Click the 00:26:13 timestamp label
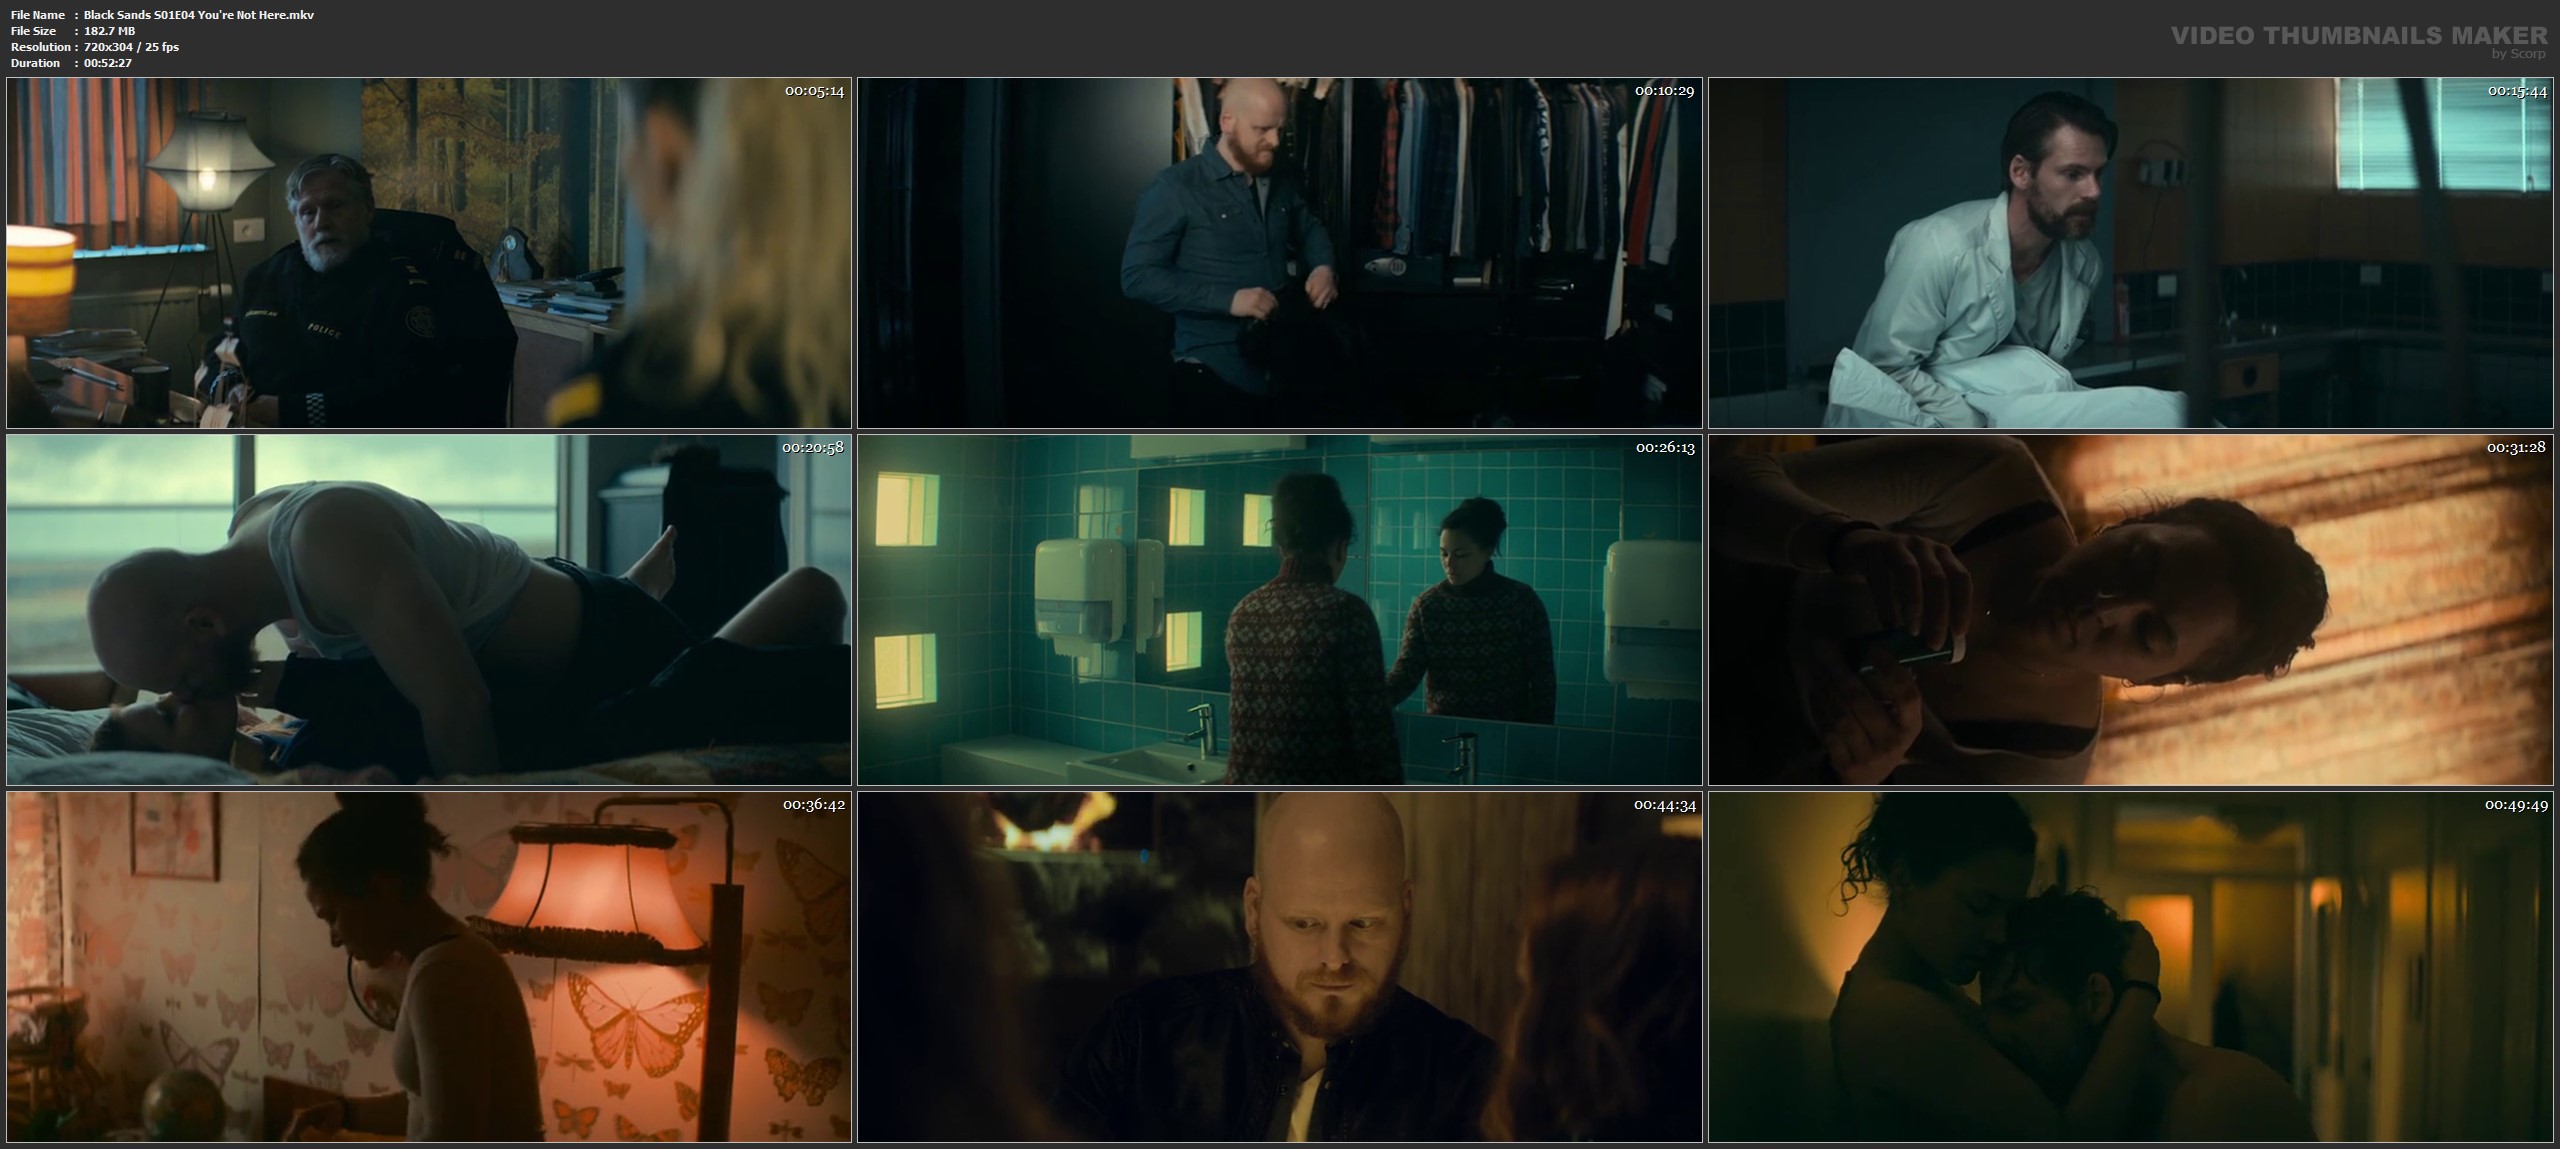Screen dimensions: 2560x1149 (1665, 448)
